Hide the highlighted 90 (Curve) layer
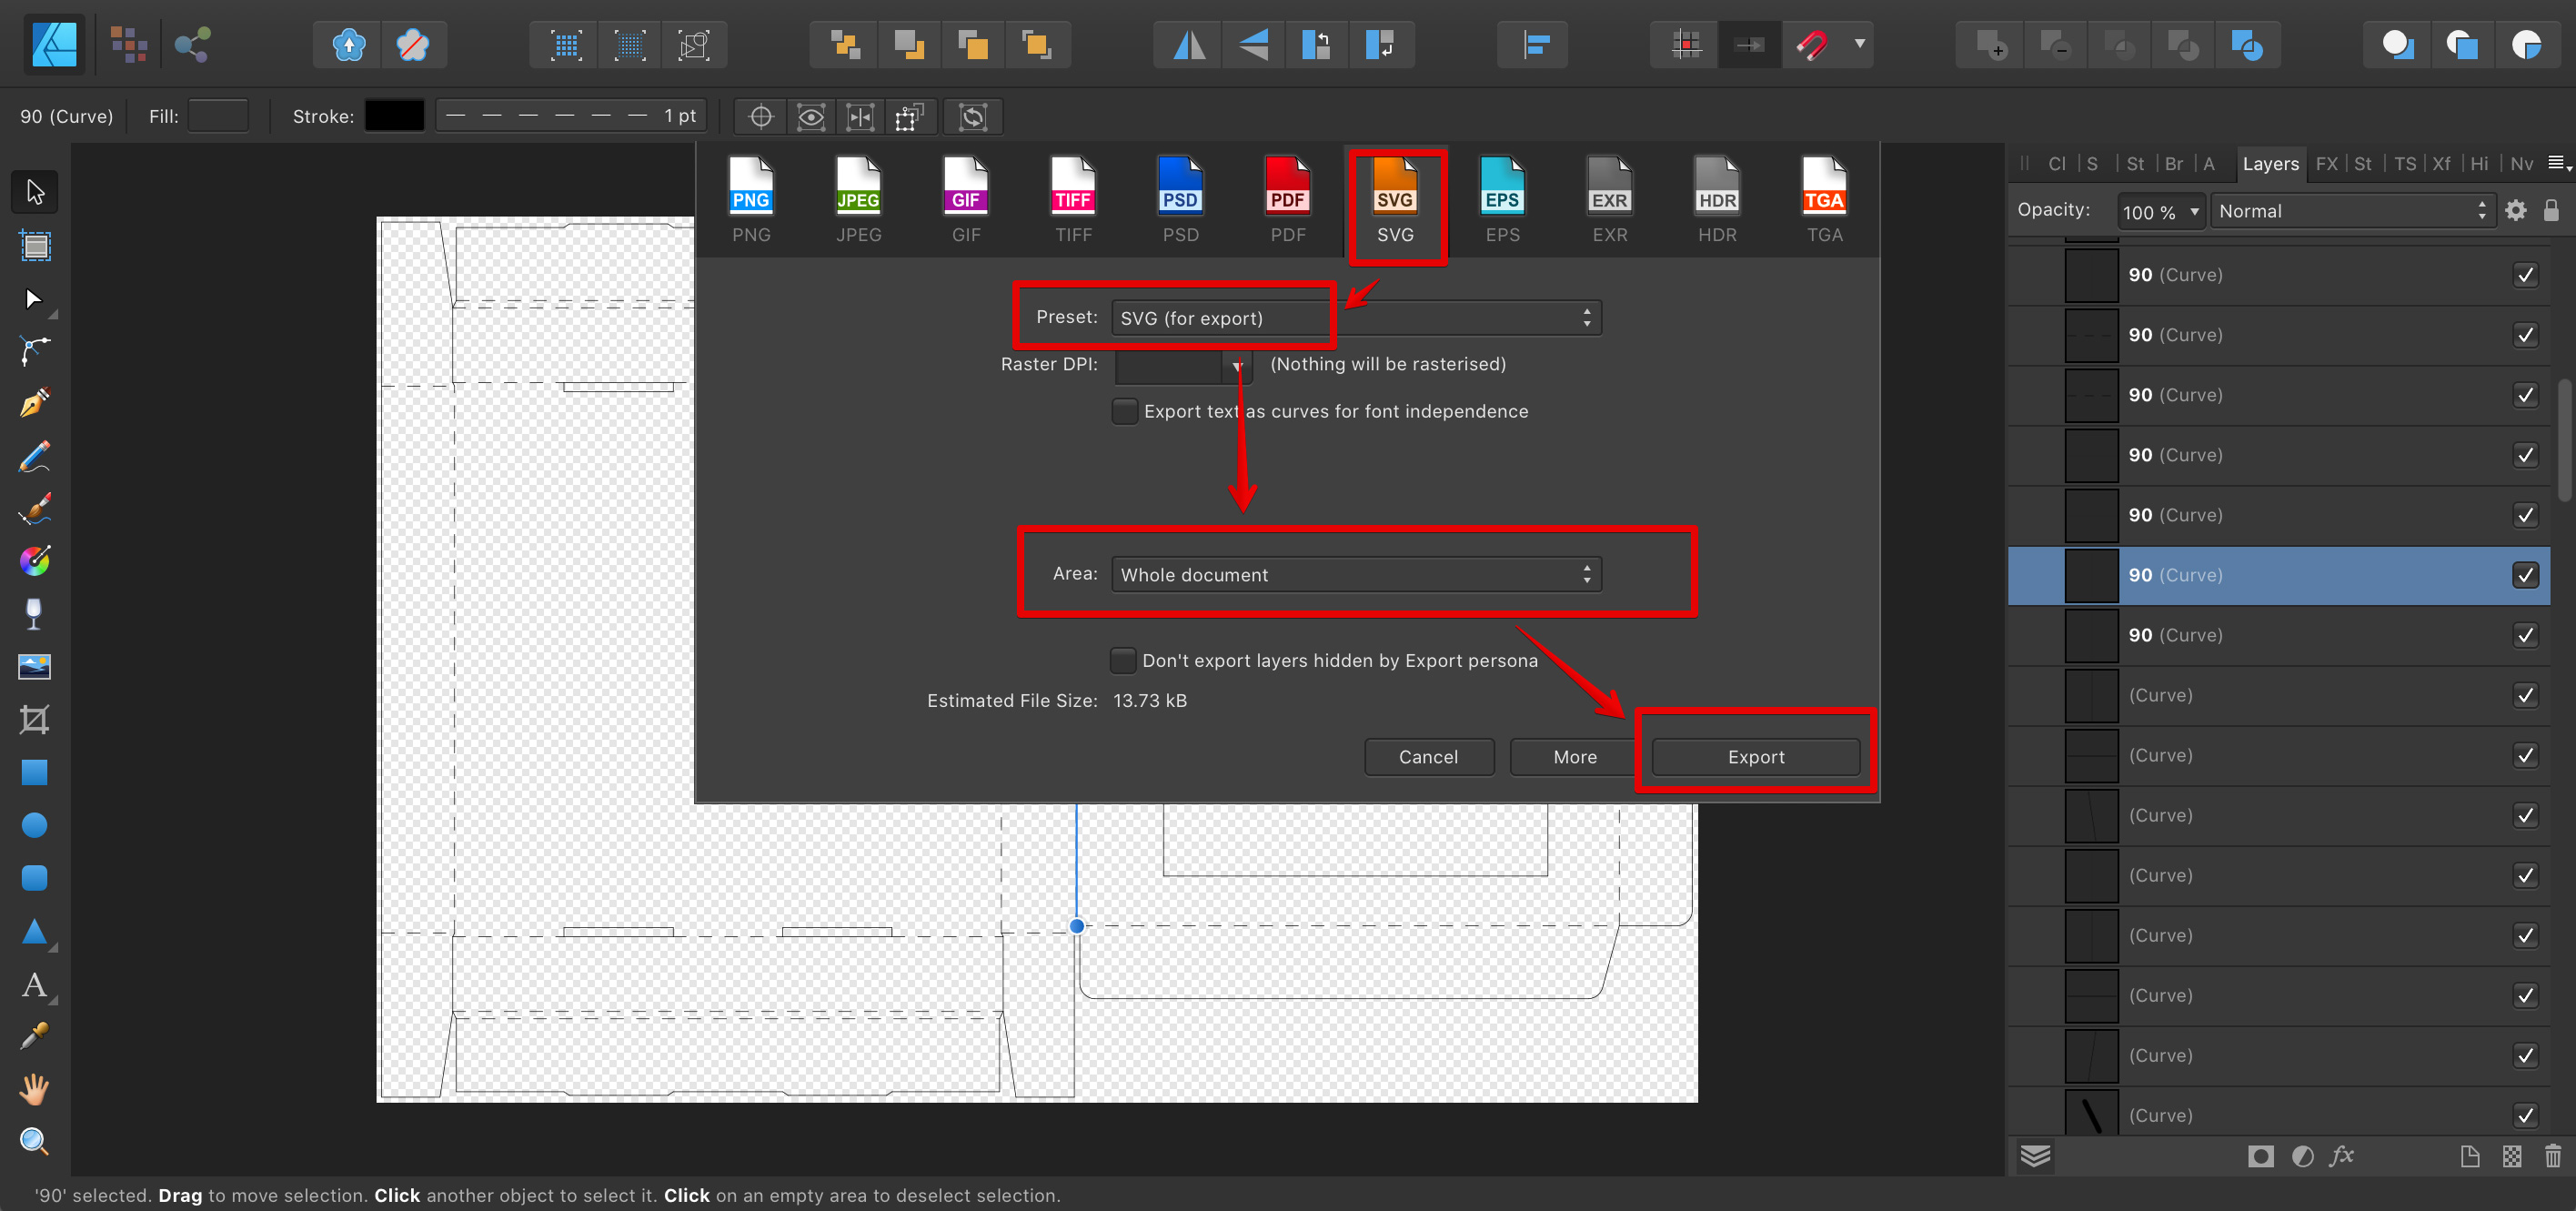The height and width of the screenshot is (1211, 2576). point(2526,575)
